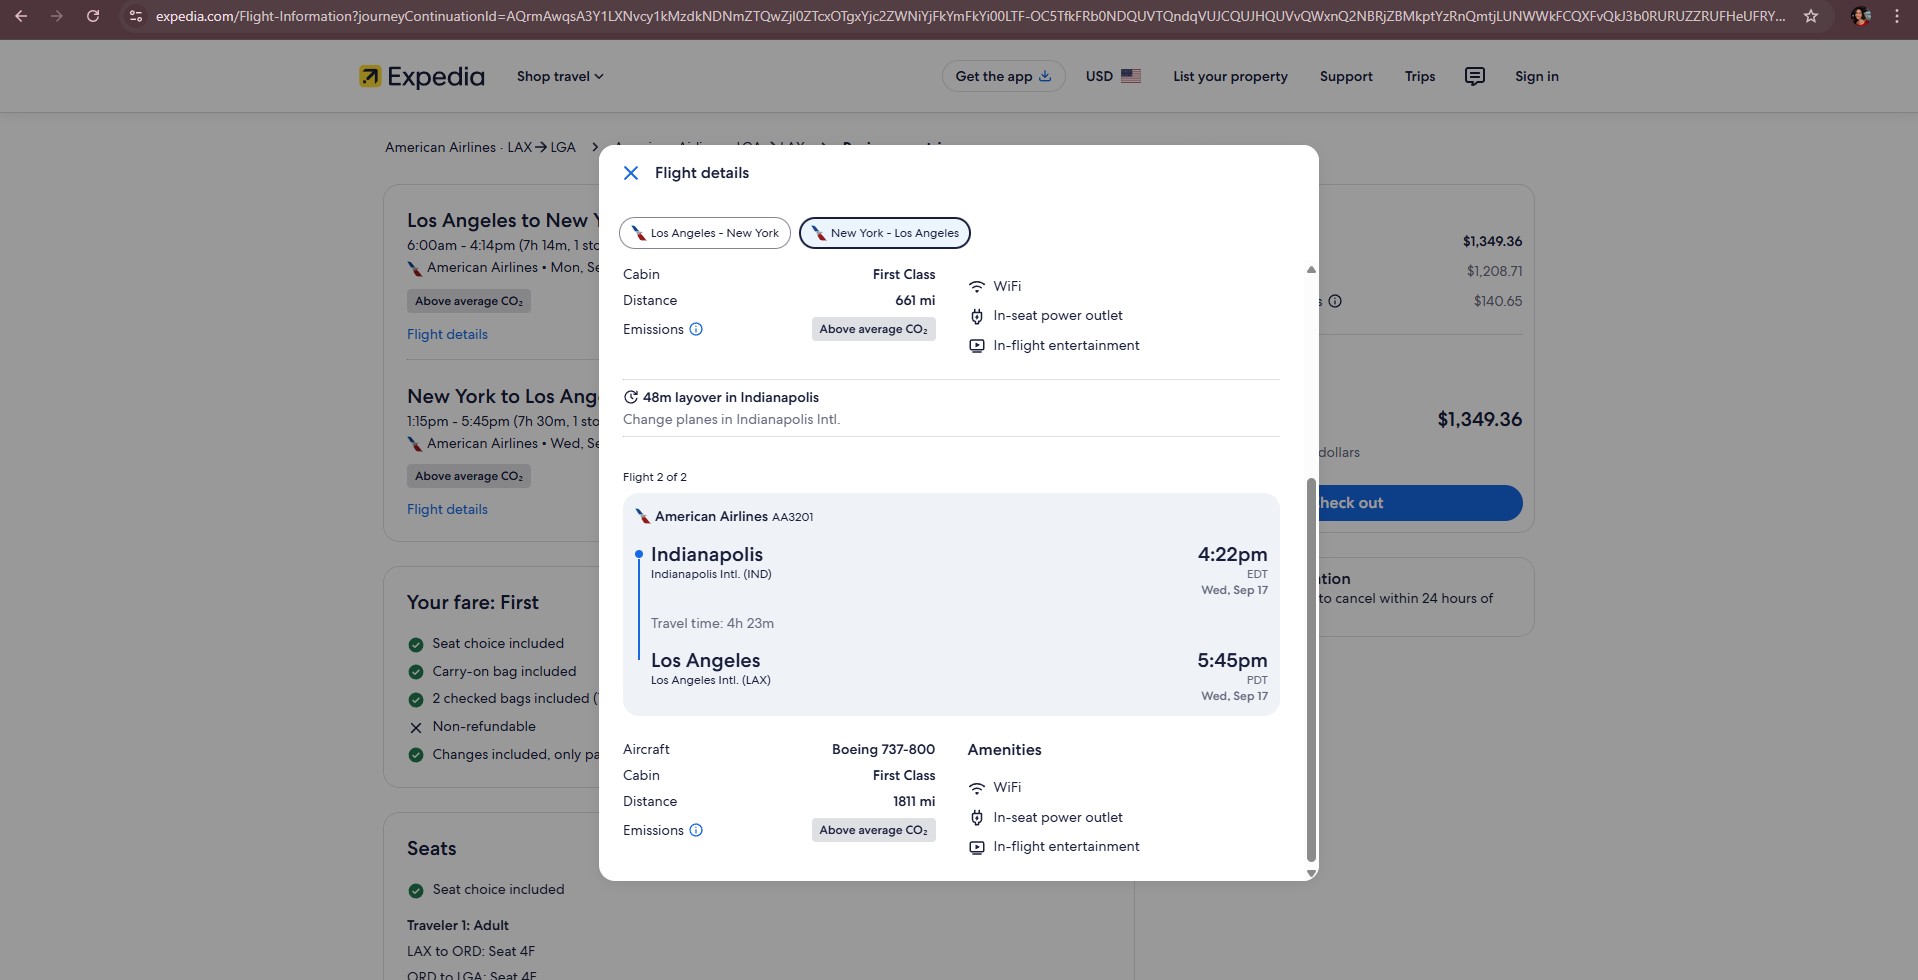Bookmark this page with the star icon
Image resolution: width=1918 pixels, height=980 pixels.
[x=1810, y=16]
